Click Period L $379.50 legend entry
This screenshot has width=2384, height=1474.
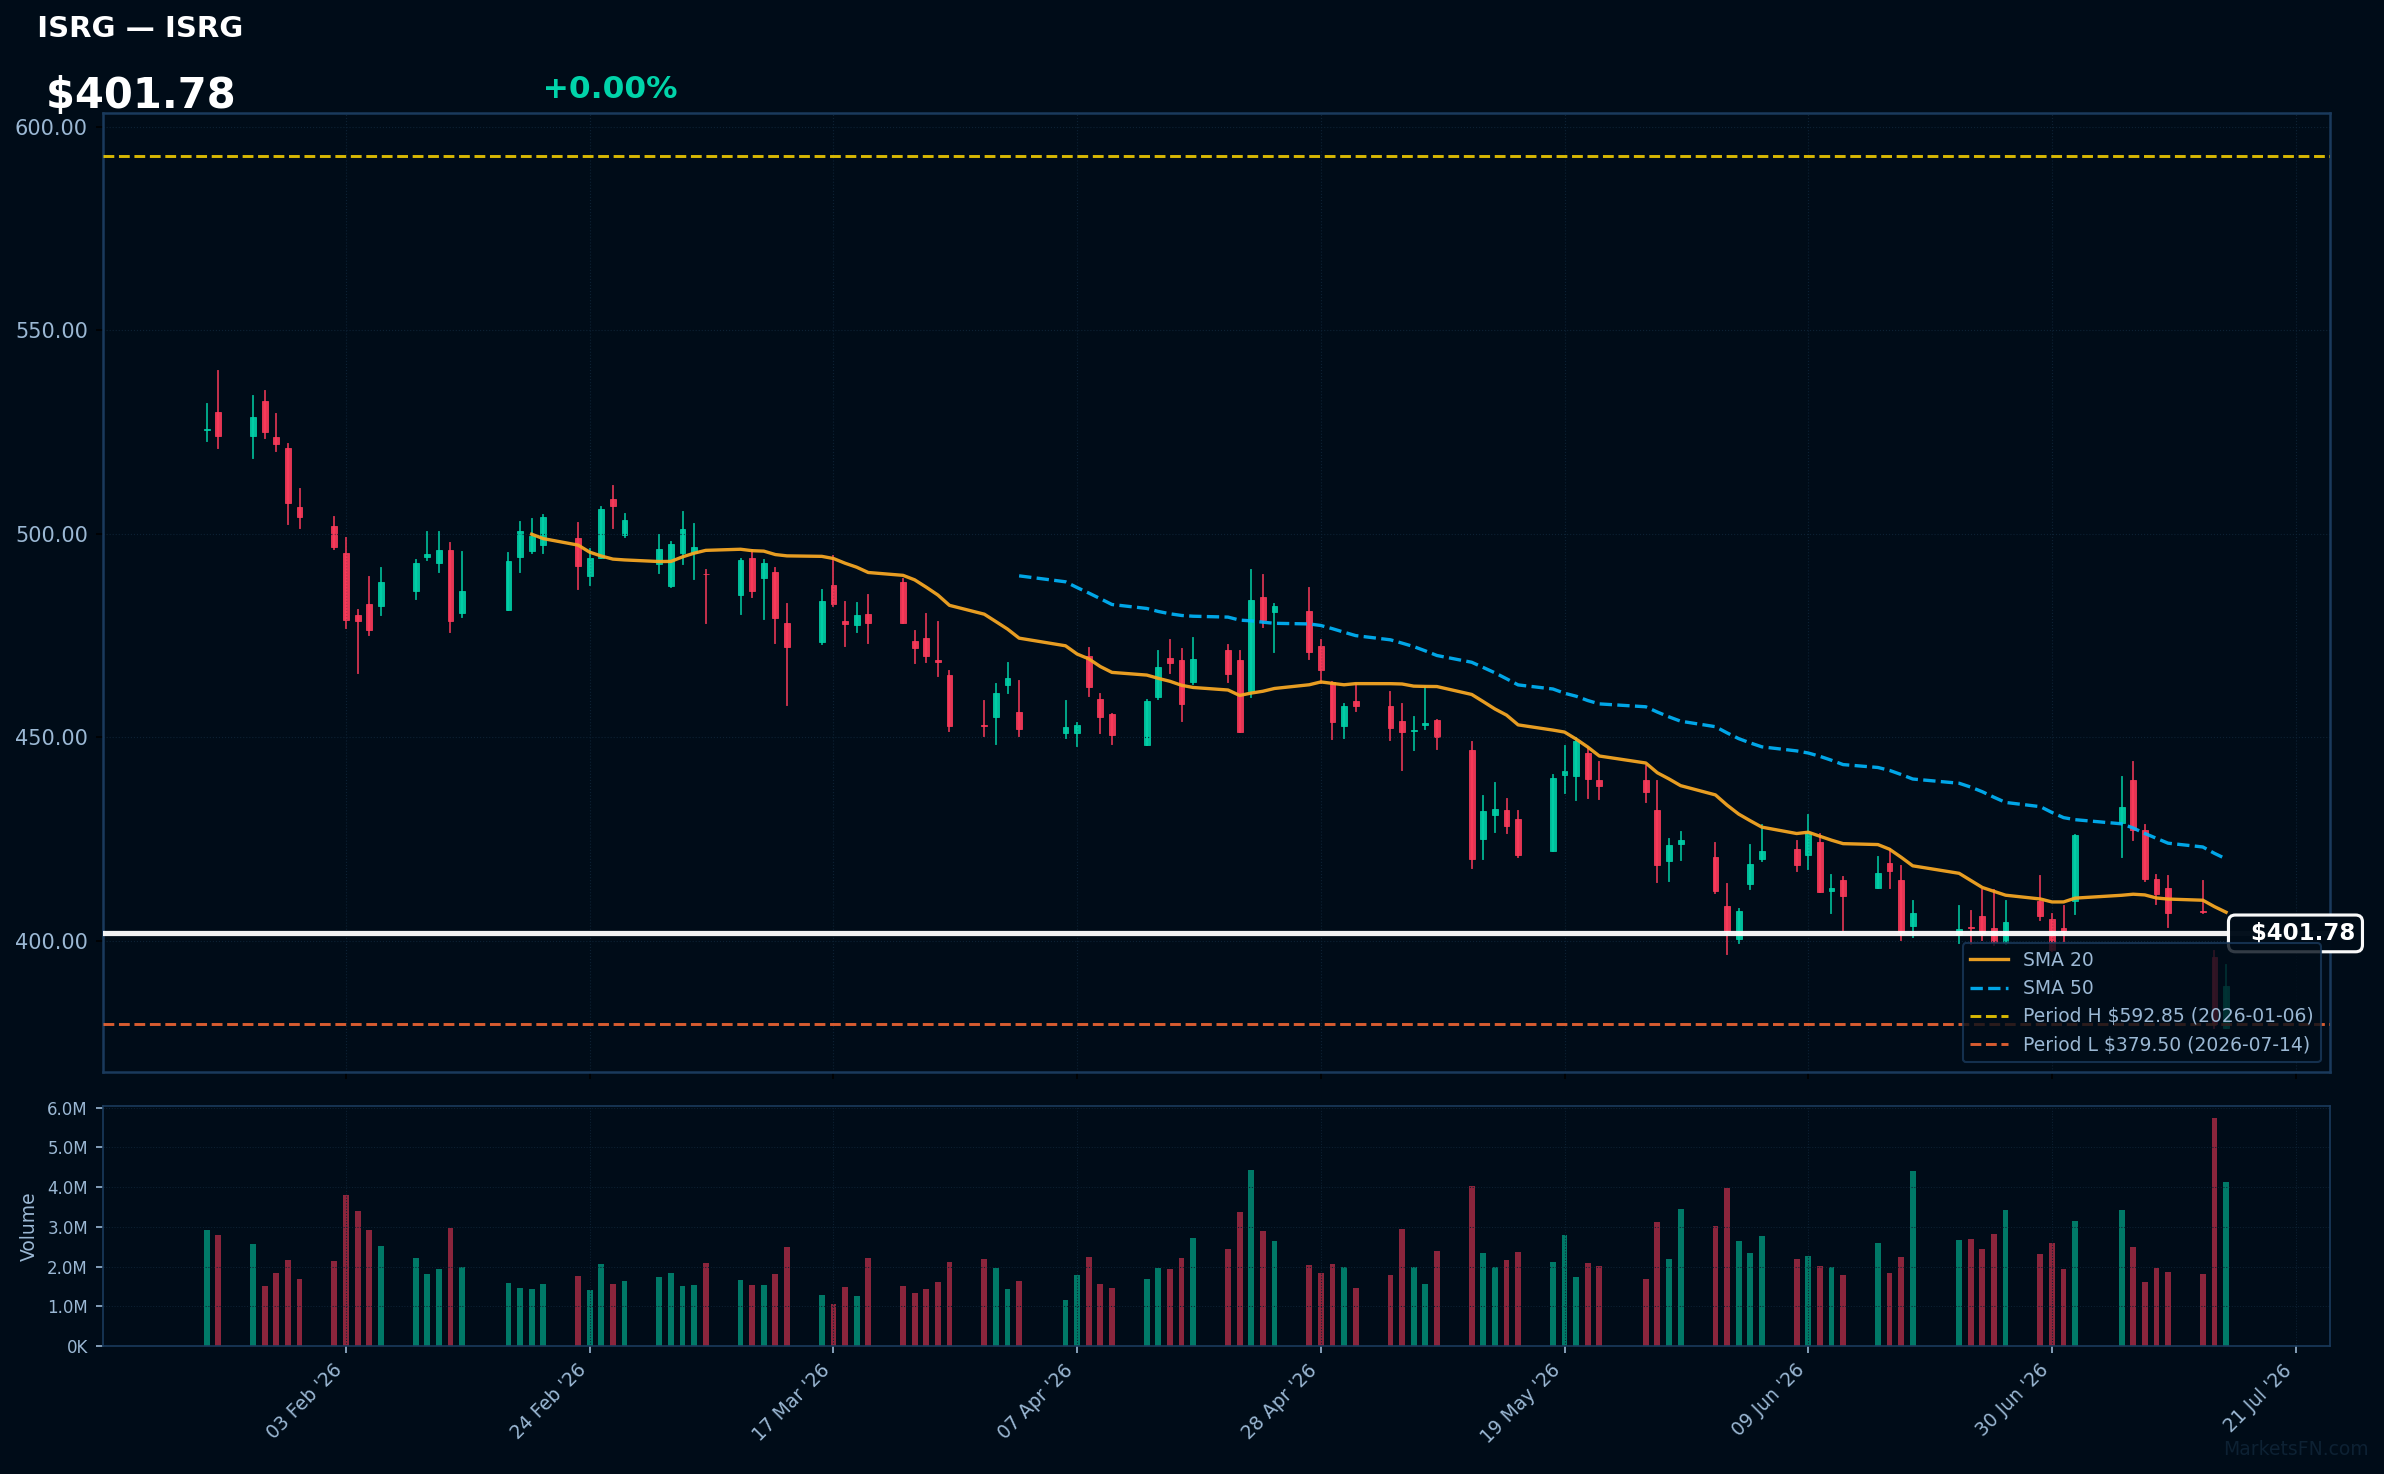coord(2140,1045)
